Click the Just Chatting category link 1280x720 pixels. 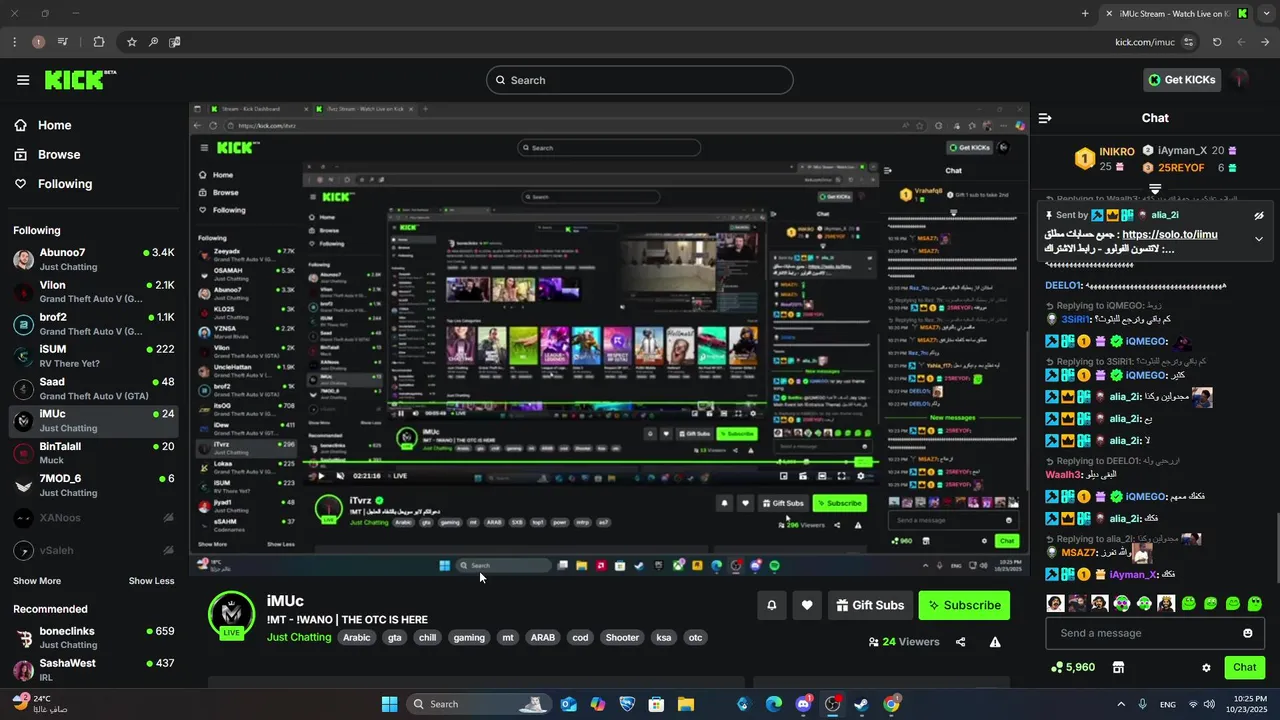point(299,637)
